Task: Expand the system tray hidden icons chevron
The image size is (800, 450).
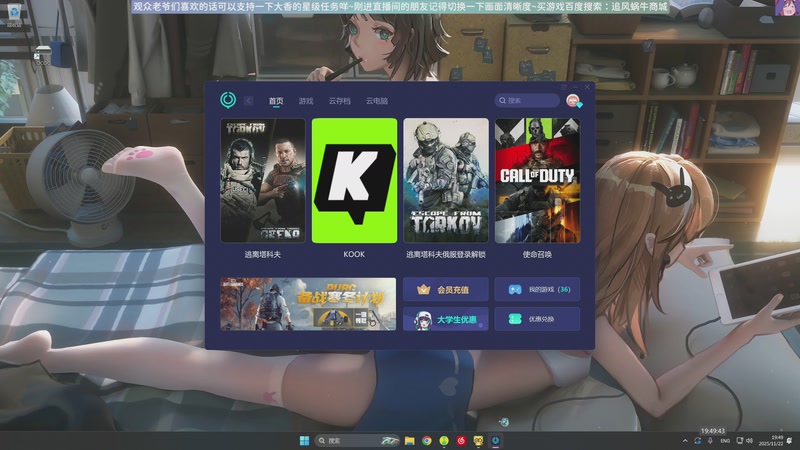Action: (x=685, y=441)
